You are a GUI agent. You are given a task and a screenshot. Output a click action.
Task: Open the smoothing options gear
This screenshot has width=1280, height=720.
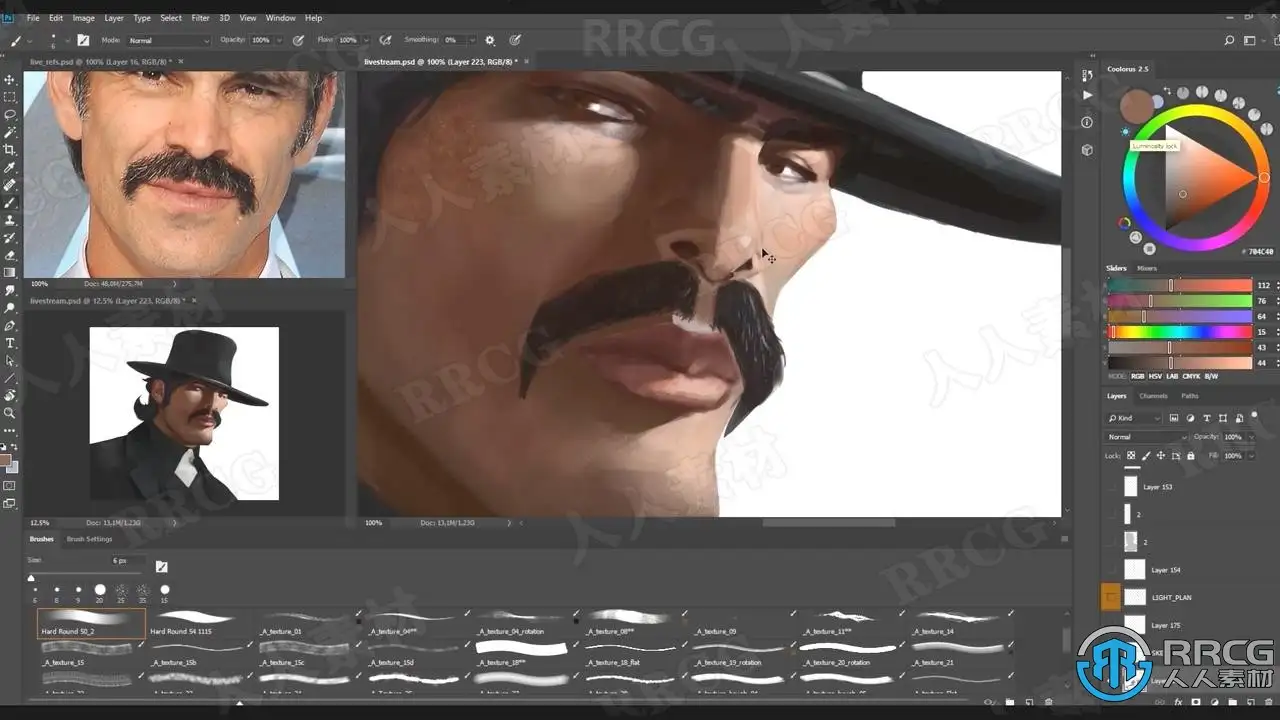[x=490, y=40]
